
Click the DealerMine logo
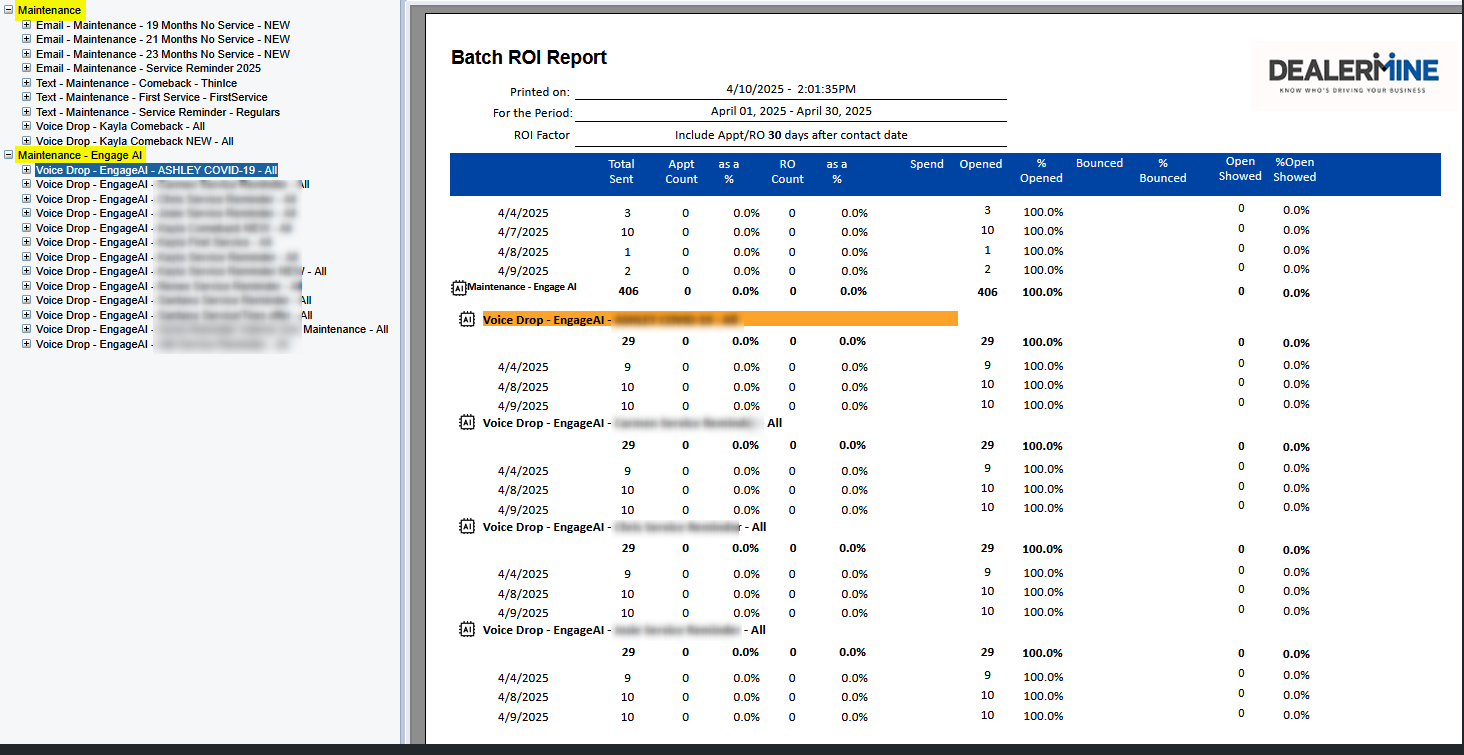1353,73
